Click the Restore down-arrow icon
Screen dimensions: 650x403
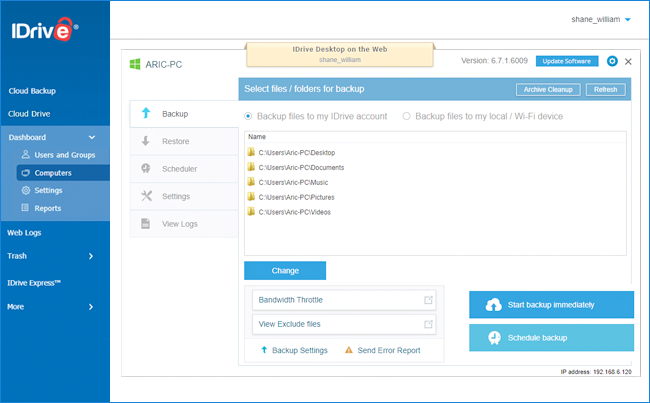[x=146, y=141]
